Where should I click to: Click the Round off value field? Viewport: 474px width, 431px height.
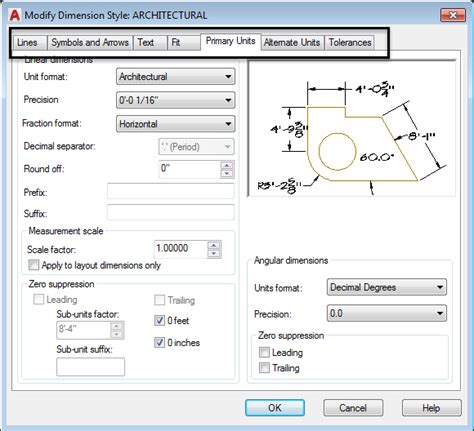click(x=189, y=169)
